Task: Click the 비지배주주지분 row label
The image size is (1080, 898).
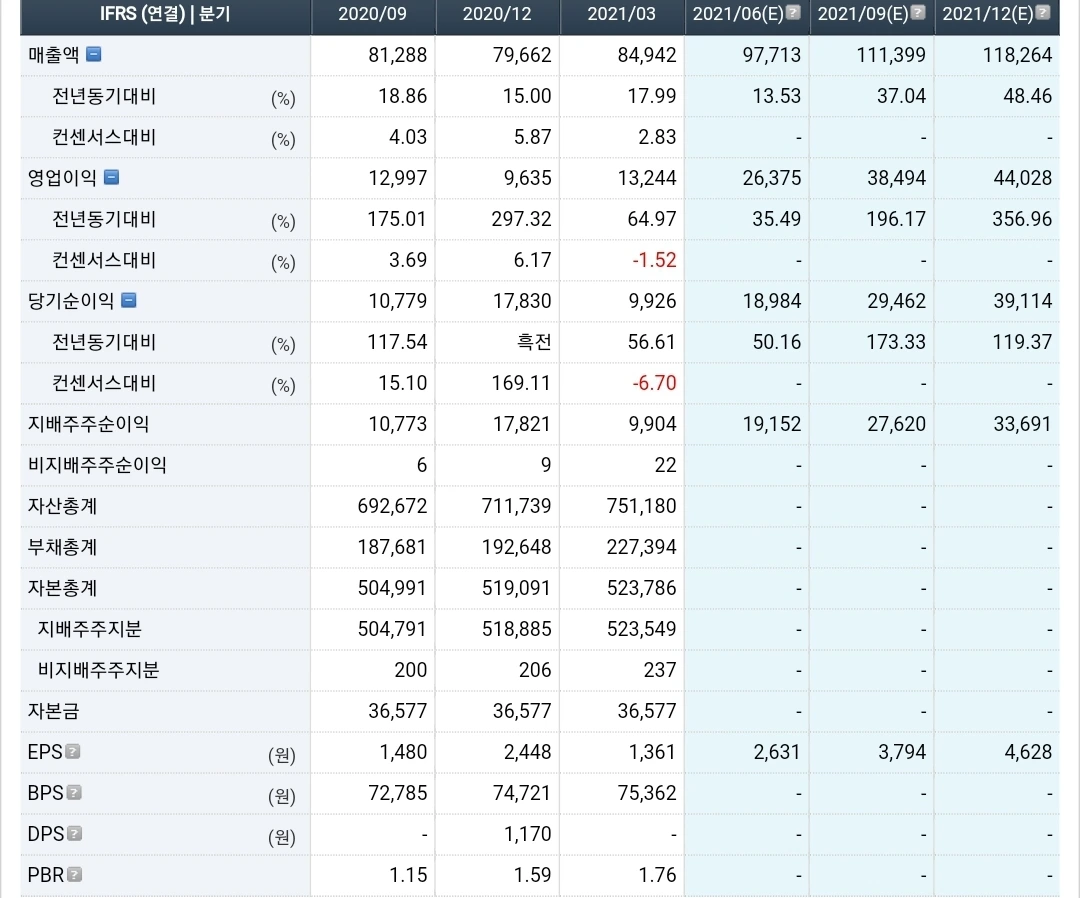Action: pyautogui.click(x=98, y=669)
